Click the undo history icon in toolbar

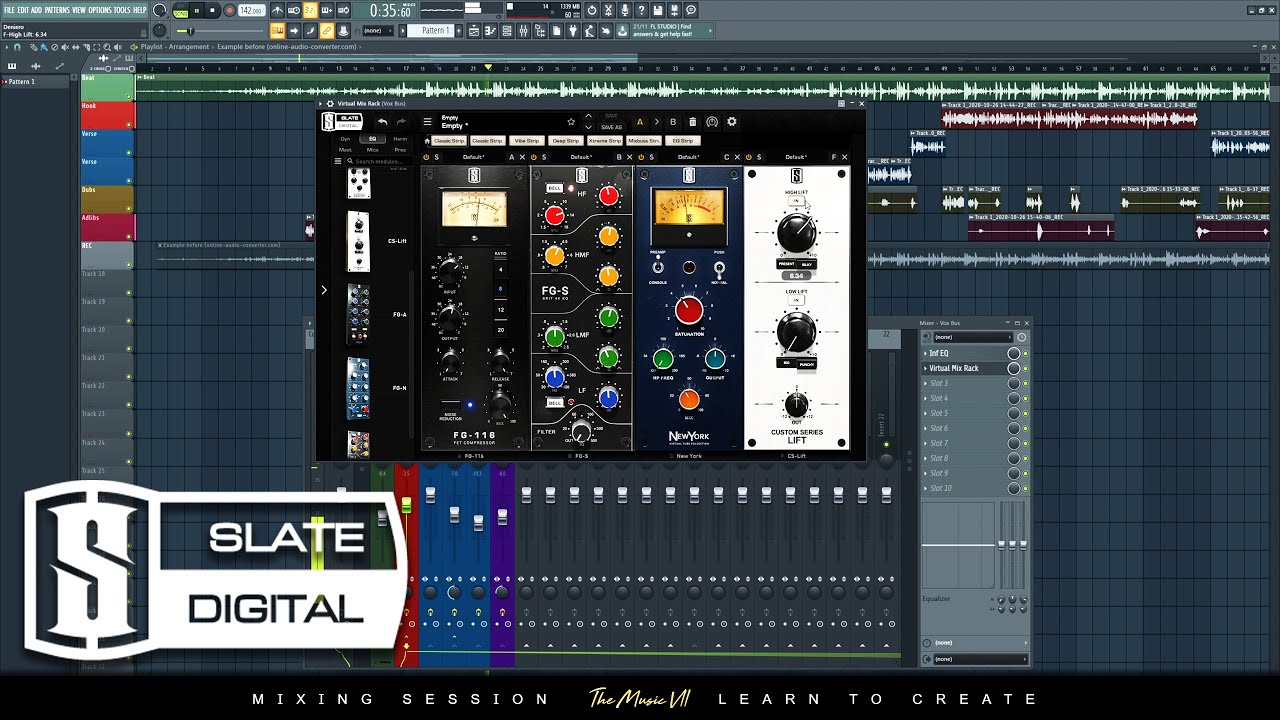point(590,10)
